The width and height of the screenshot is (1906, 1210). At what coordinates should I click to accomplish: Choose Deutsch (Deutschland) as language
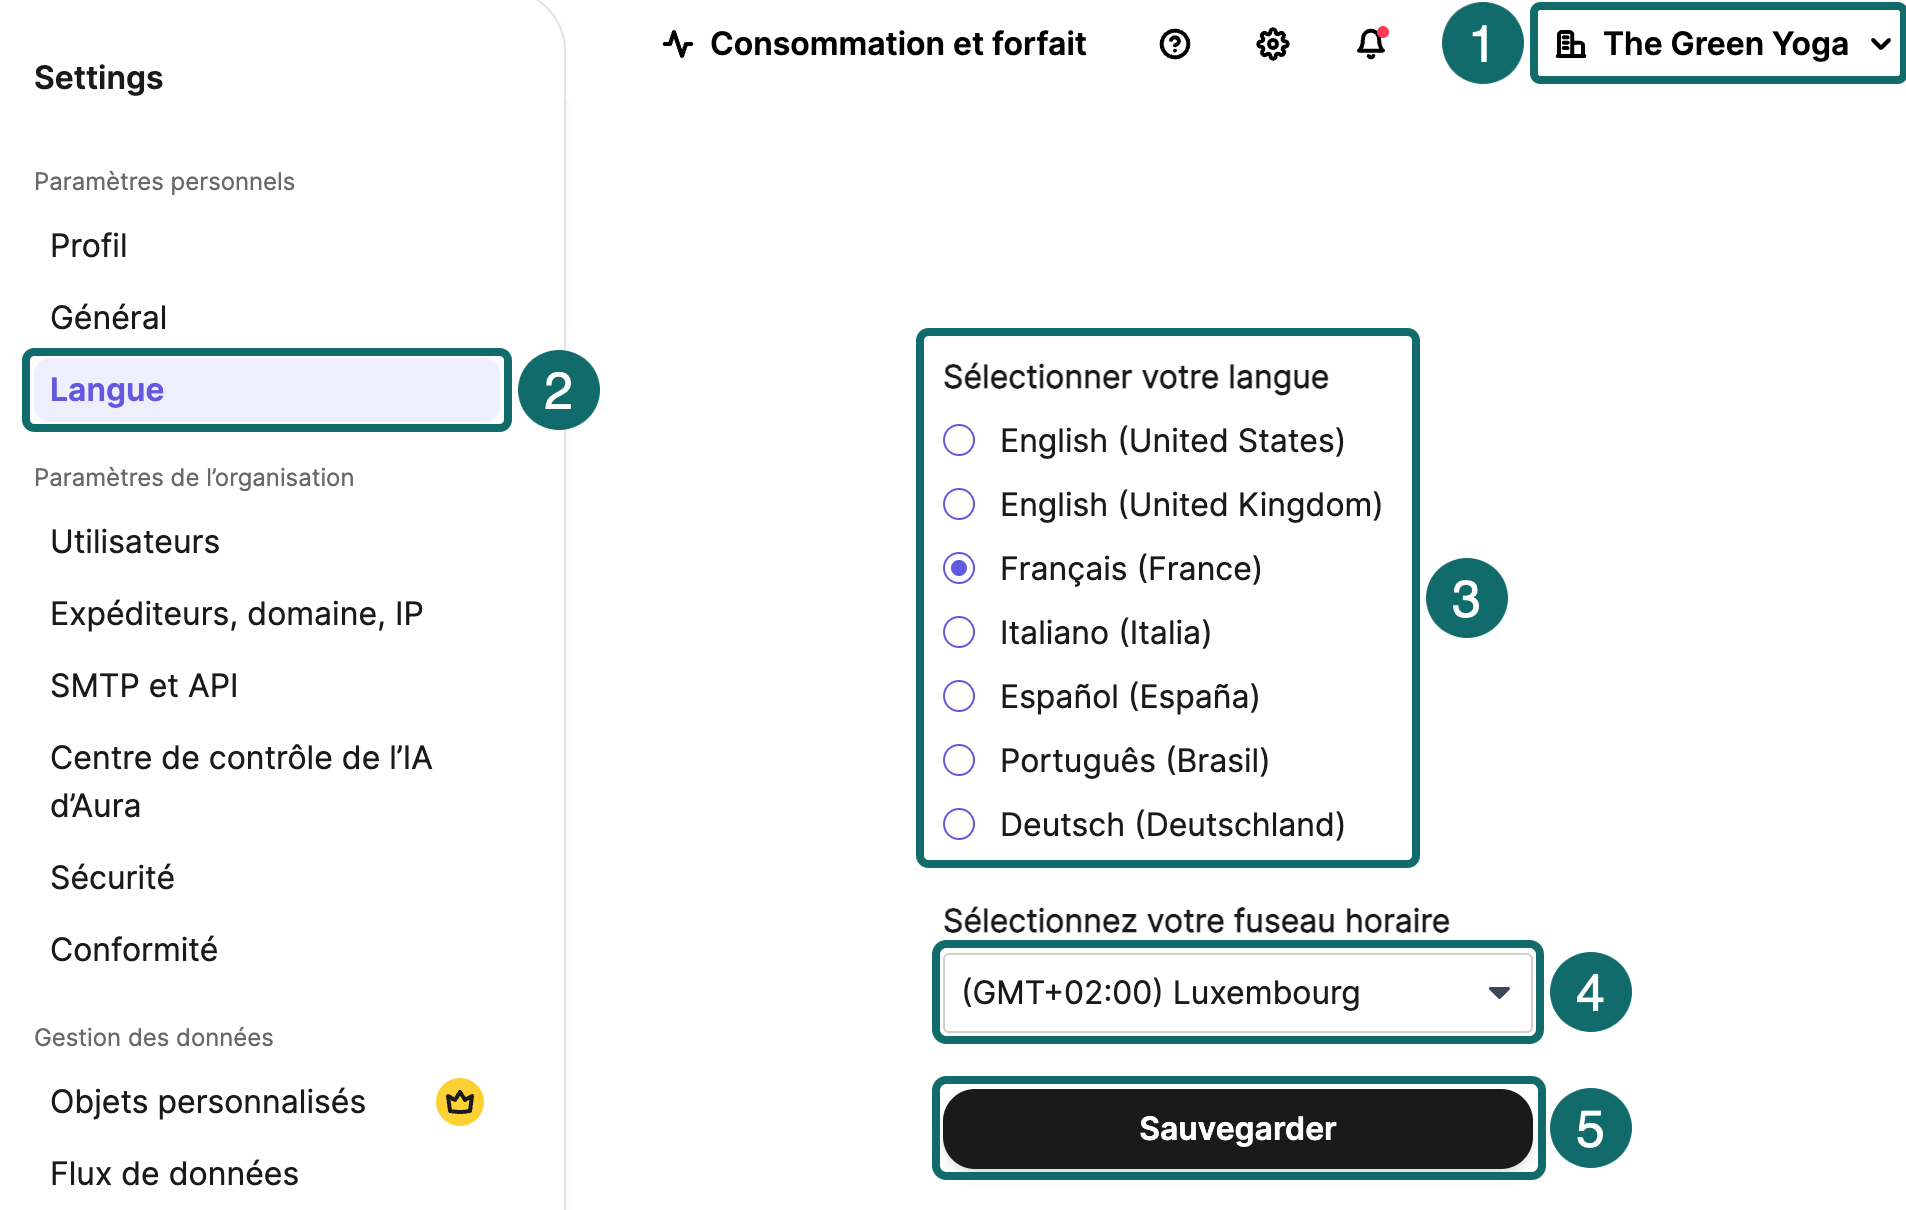(x=959, y=824)
